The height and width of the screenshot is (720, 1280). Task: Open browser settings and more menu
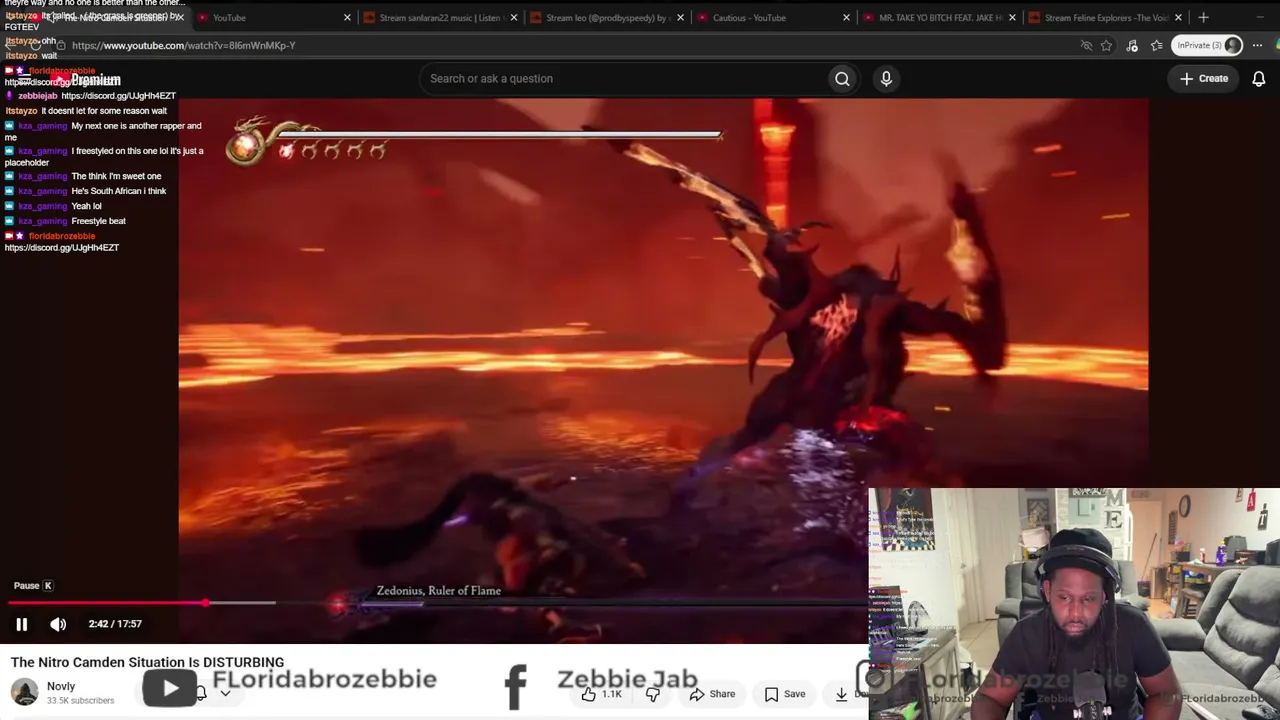(1258, 45)
